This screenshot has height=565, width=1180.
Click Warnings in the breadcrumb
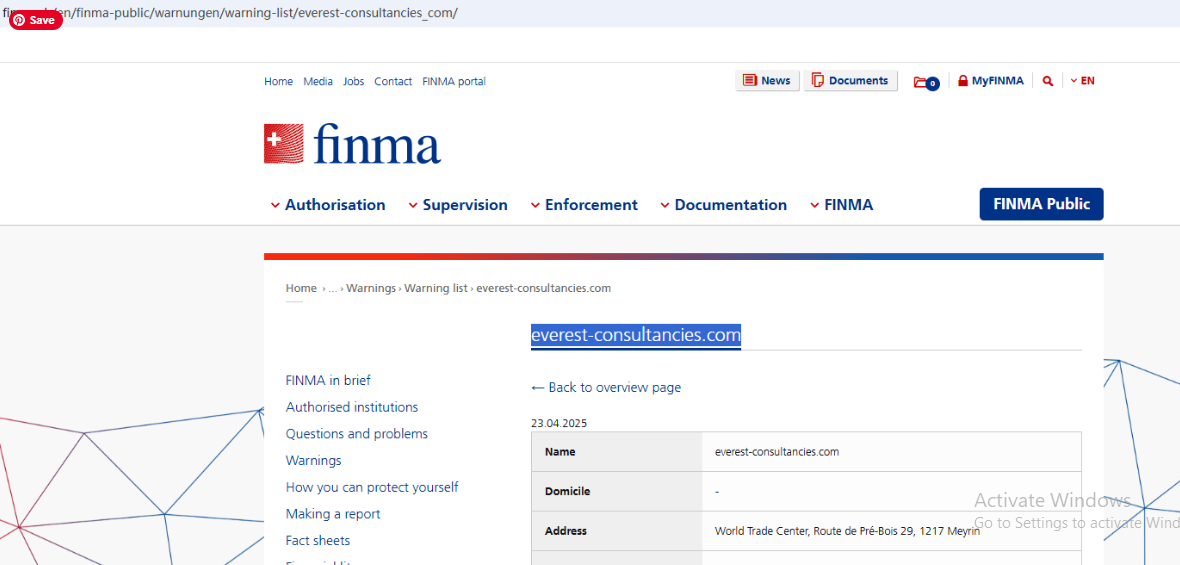coord(370,288)
